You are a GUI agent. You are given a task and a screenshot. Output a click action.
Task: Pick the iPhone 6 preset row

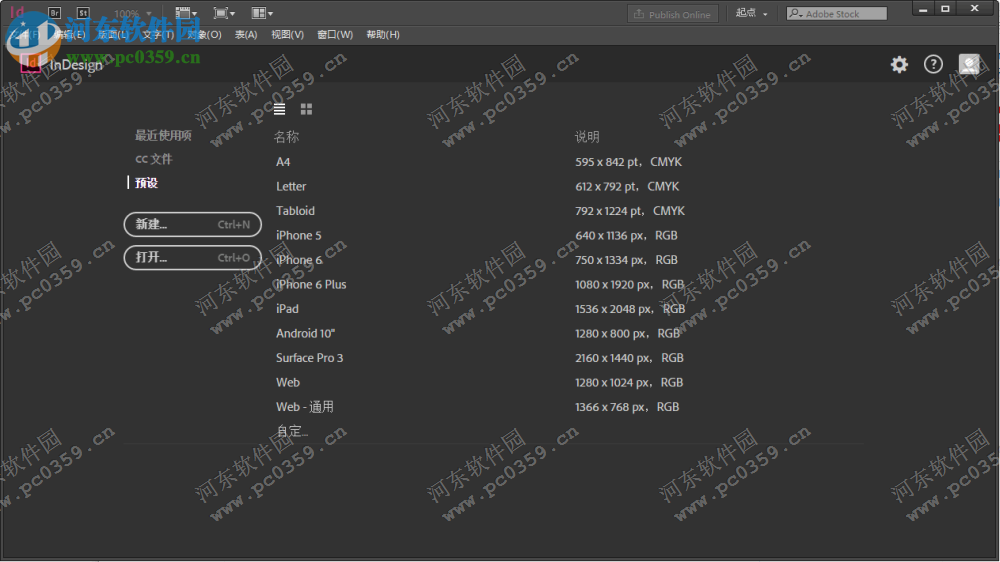tap(299, 260)
